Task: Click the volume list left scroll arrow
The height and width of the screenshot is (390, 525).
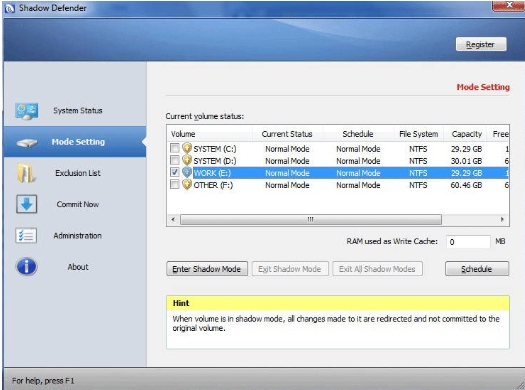Action: (173, 220)
